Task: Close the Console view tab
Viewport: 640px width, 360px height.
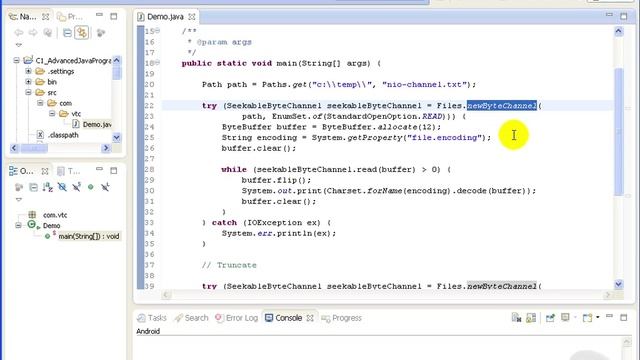Action: [x=310, y=318]
